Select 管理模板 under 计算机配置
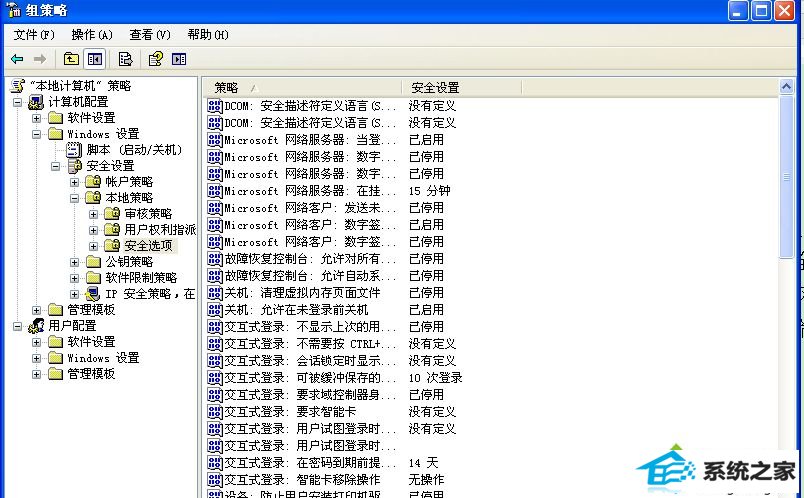804x498 pixels. (91, 309)
